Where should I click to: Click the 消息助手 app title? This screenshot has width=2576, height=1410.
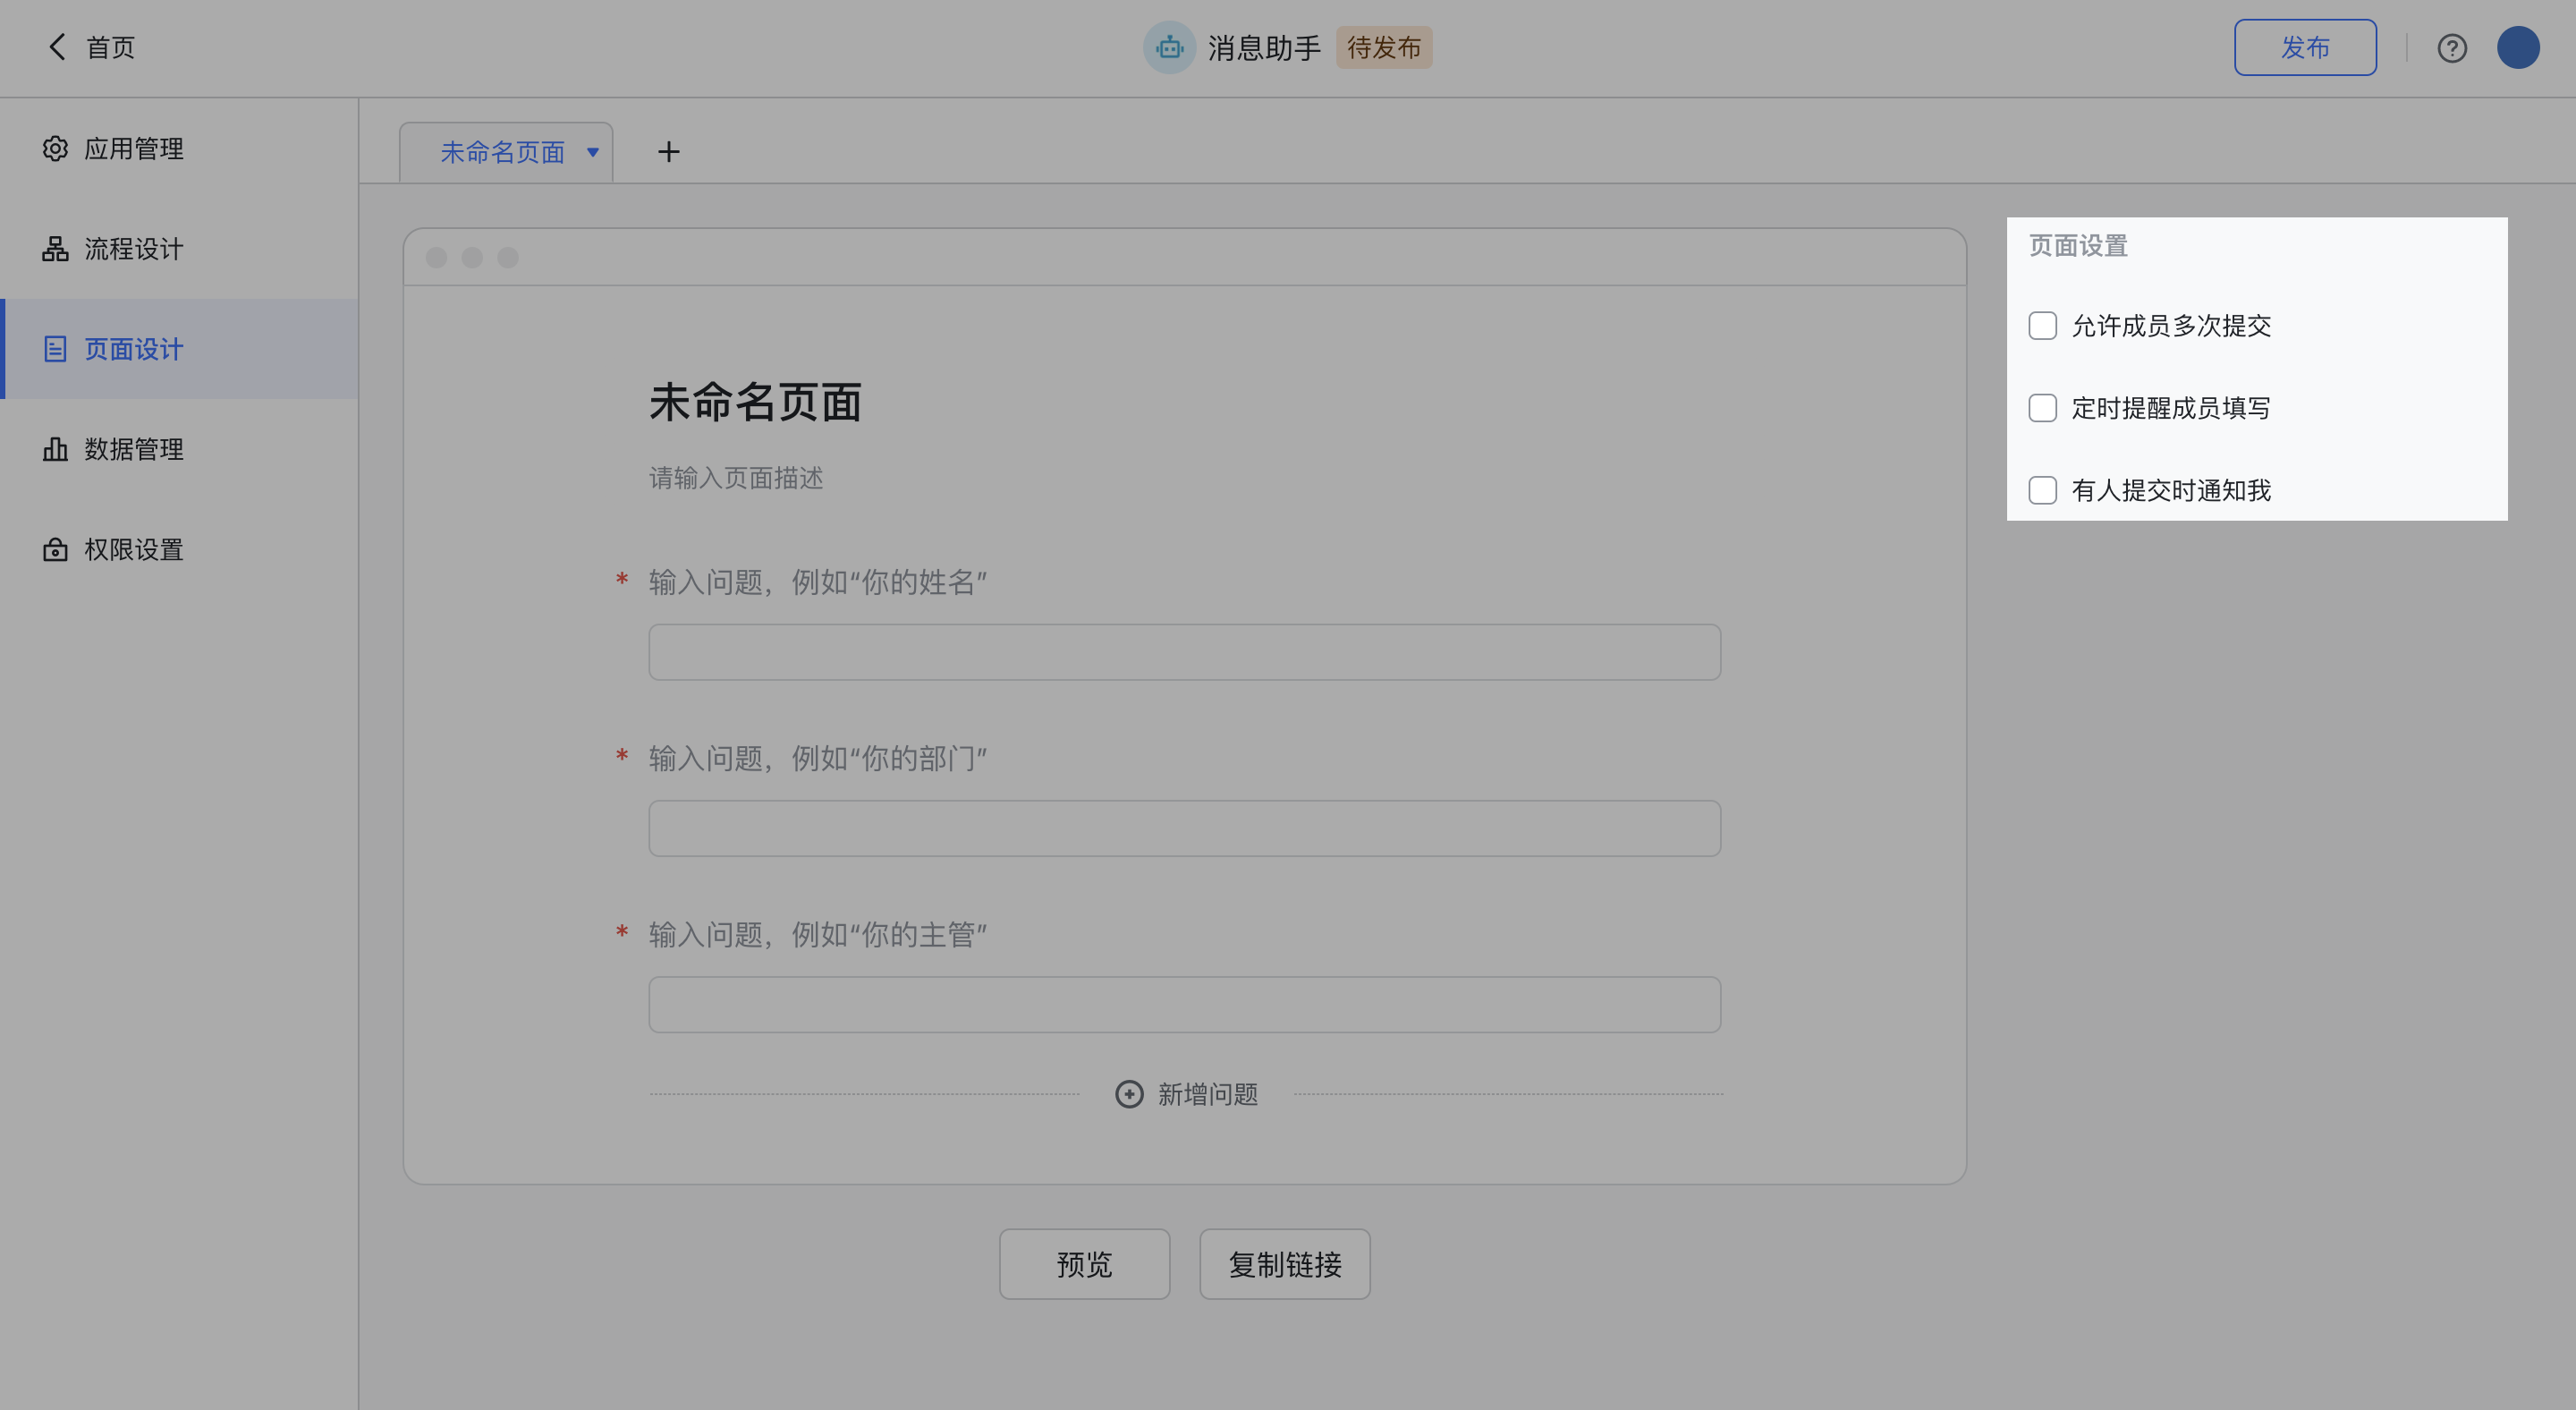[1264, 47]
